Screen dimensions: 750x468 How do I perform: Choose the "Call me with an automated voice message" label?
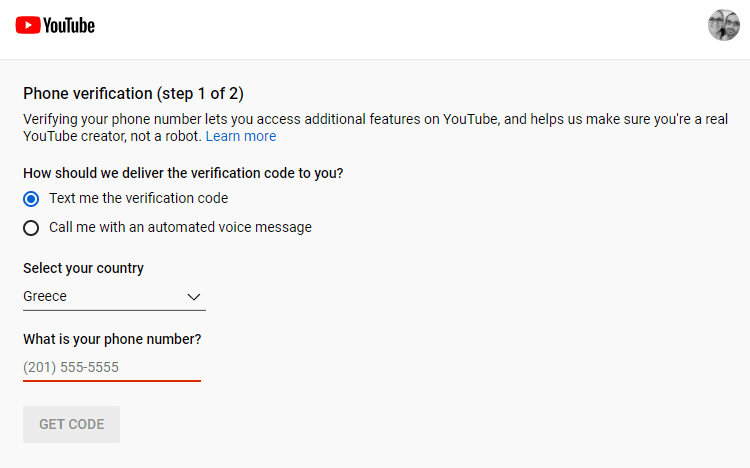[180, 227]
